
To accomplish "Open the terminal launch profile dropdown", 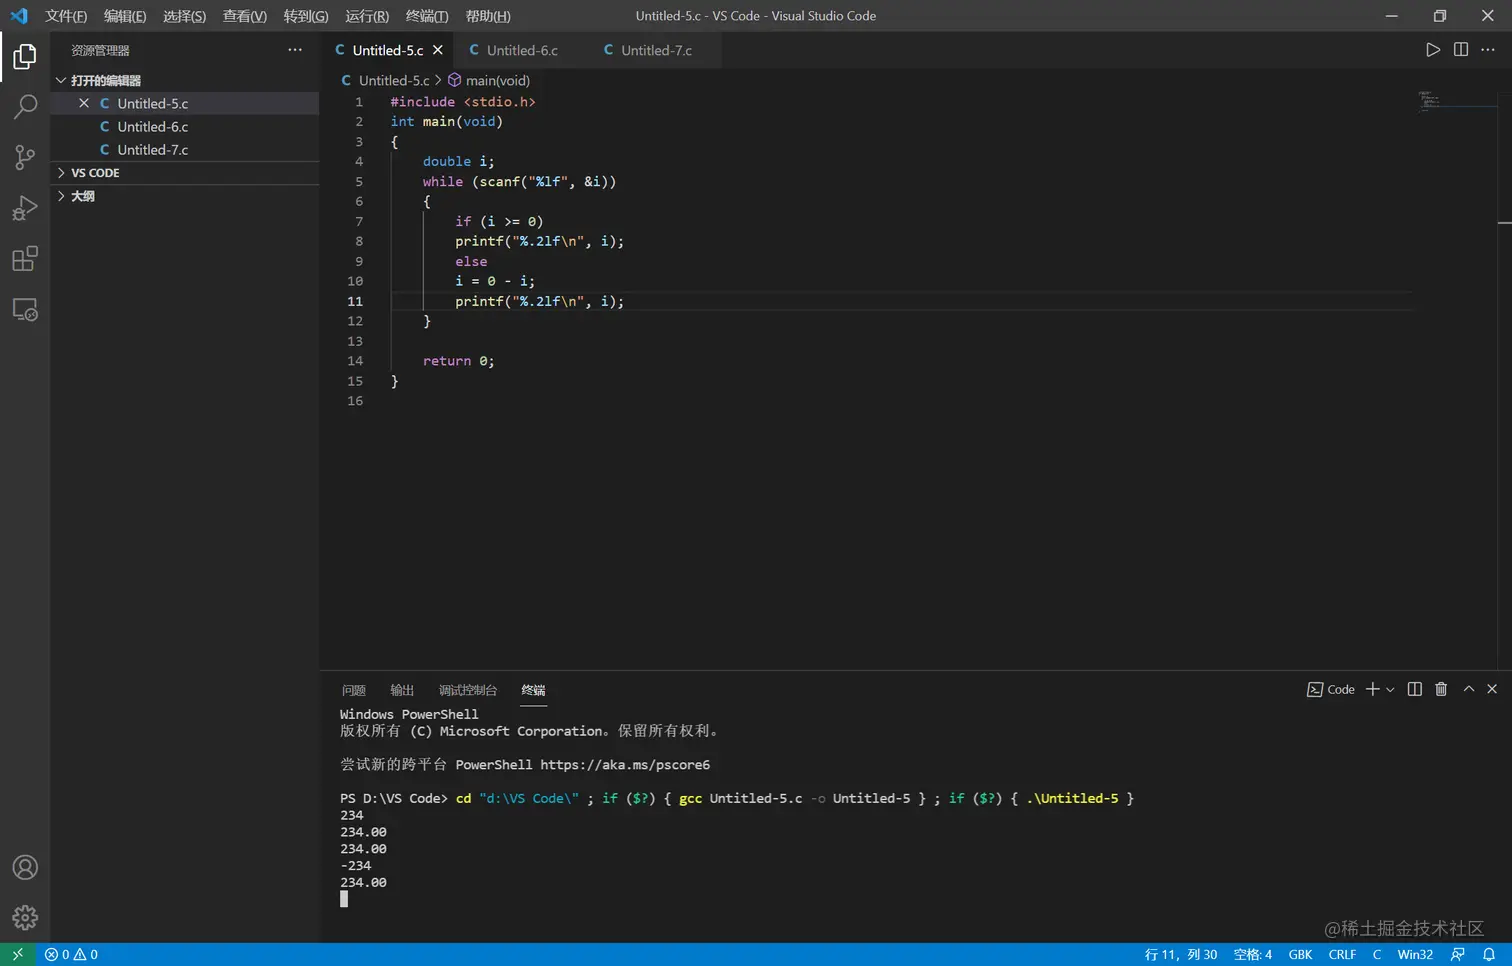I will [x=1390, y=690].
